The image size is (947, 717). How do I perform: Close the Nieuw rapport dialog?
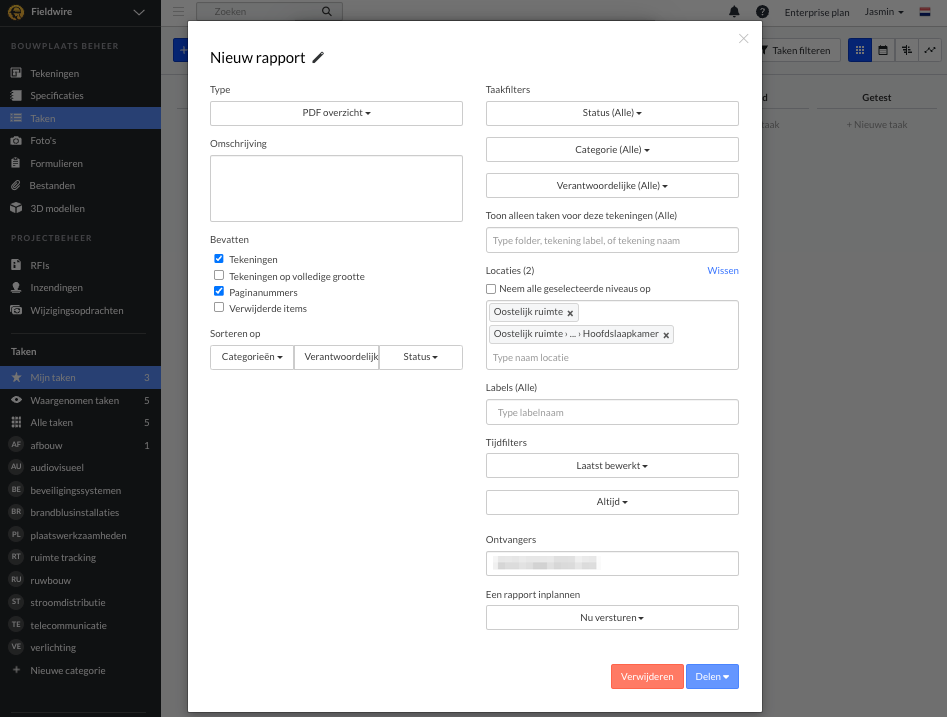(743, 39)
